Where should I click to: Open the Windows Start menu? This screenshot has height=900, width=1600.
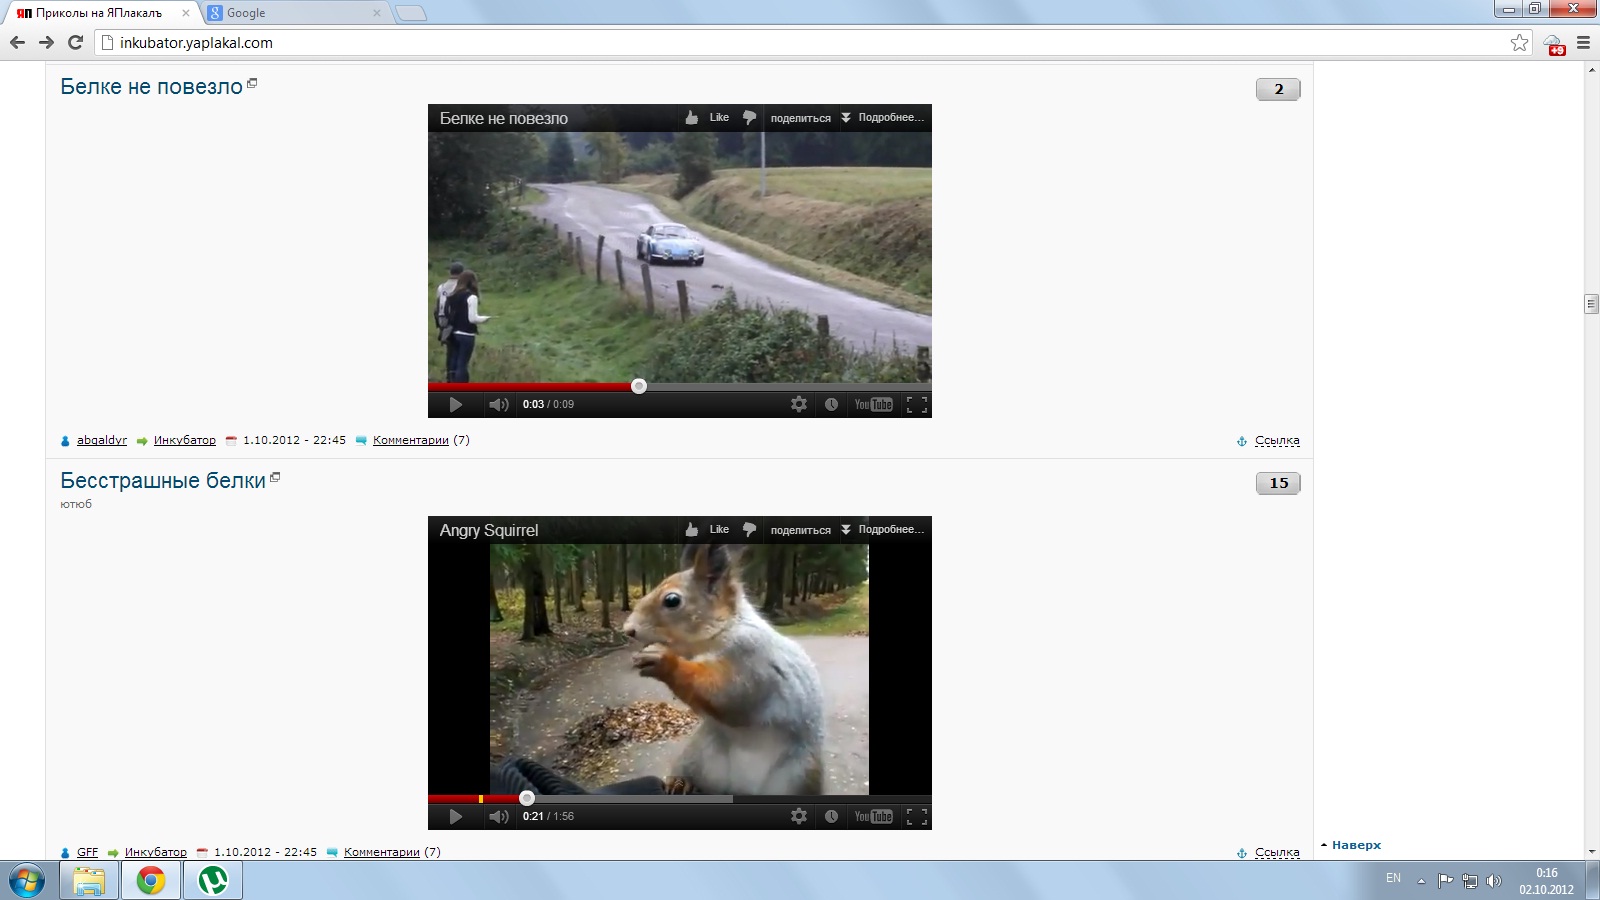click(x=27, y=881)
